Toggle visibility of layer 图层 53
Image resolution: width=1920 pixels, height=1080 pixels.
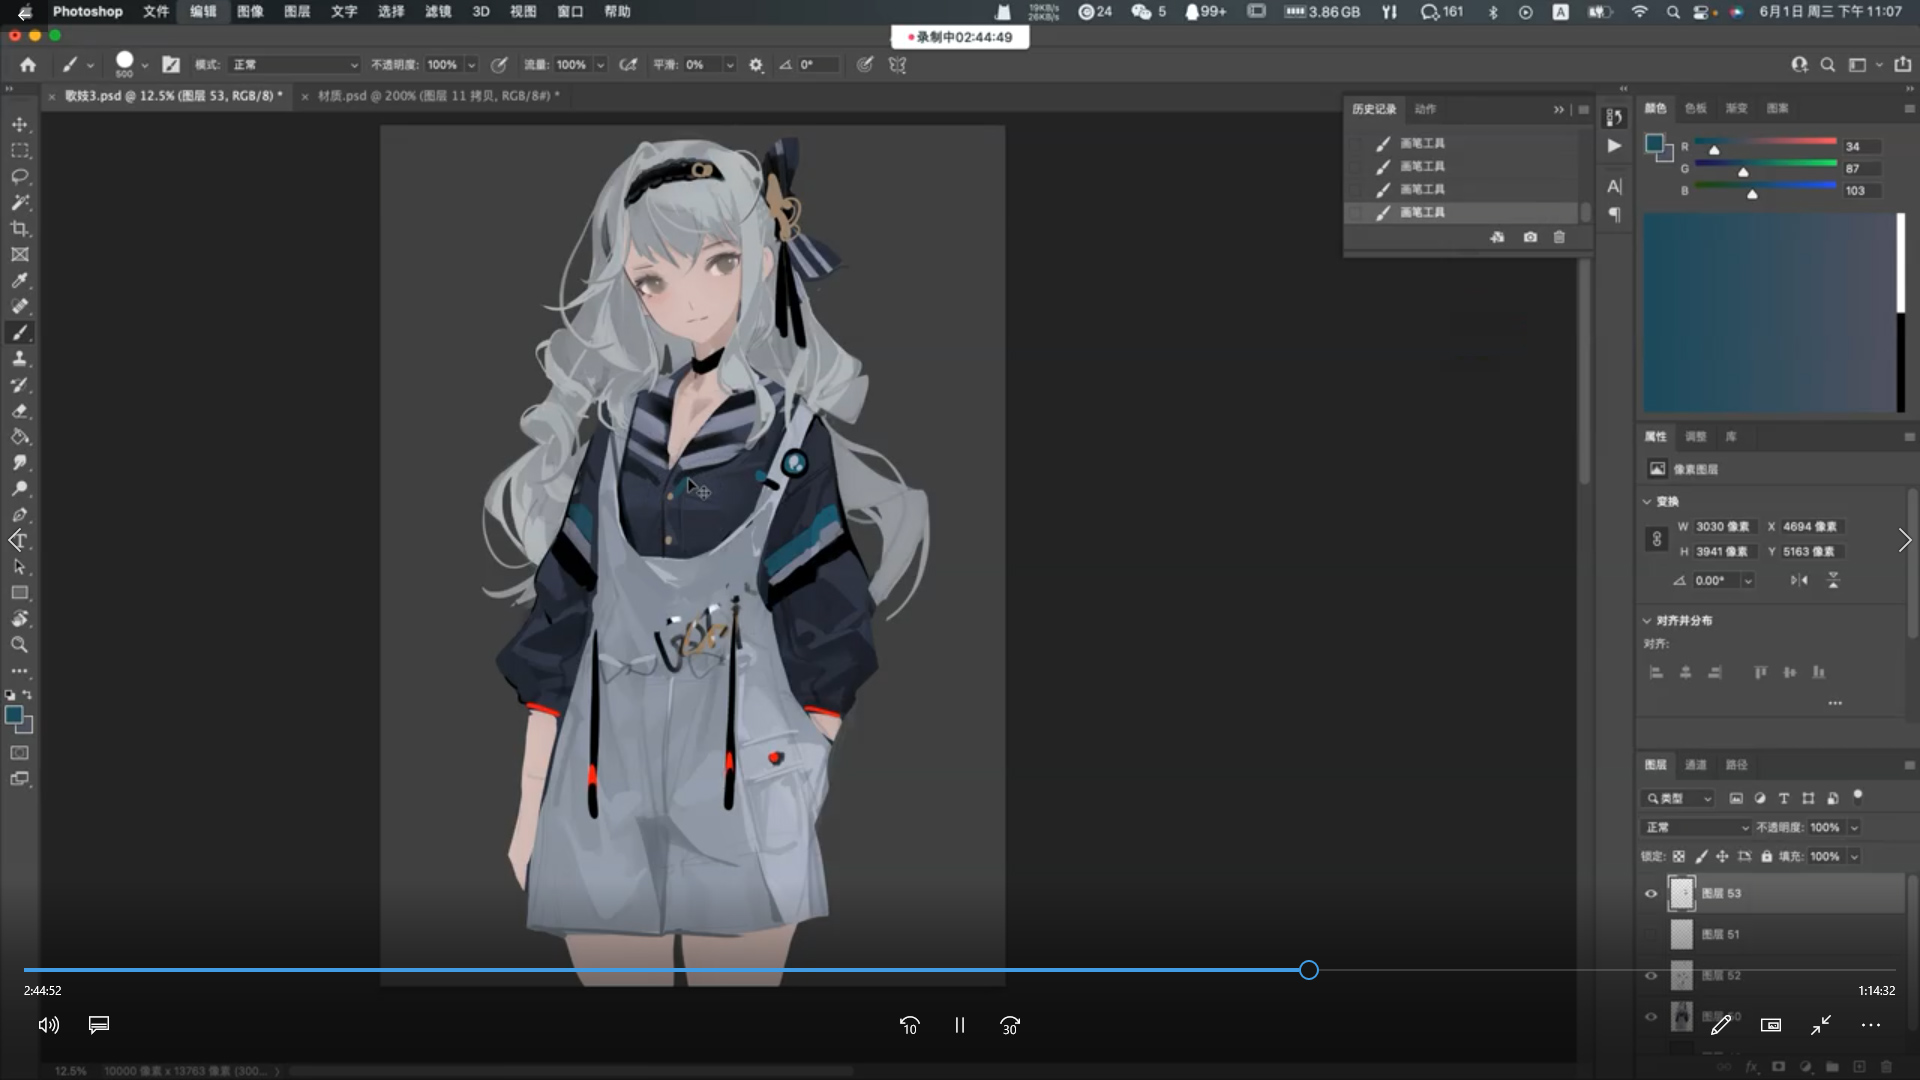(1651, 894)
